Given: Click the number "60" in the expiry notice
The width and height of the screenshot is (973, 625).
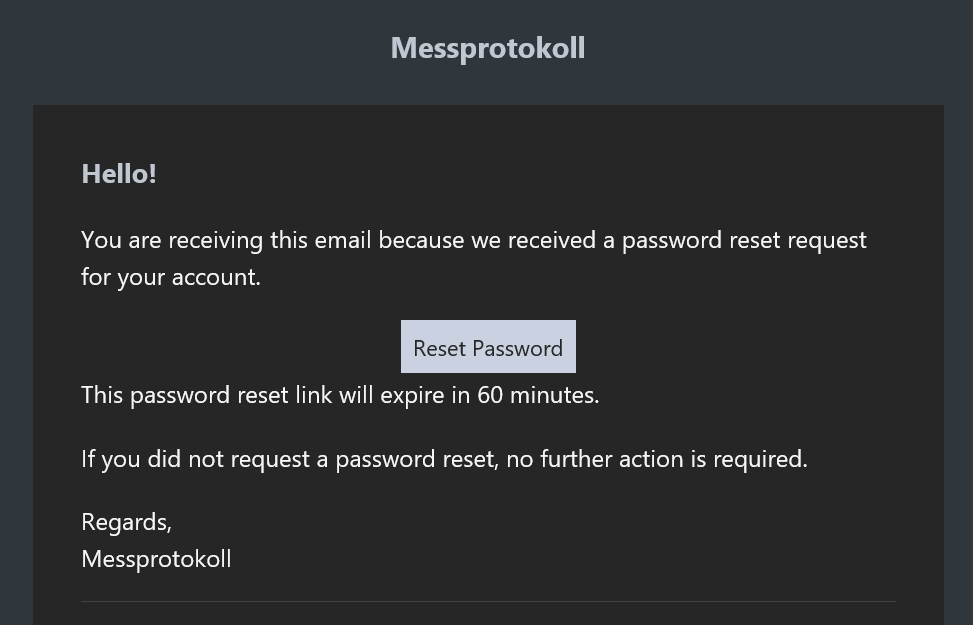Looking at the screenshot, I should [x=490, y=394].
